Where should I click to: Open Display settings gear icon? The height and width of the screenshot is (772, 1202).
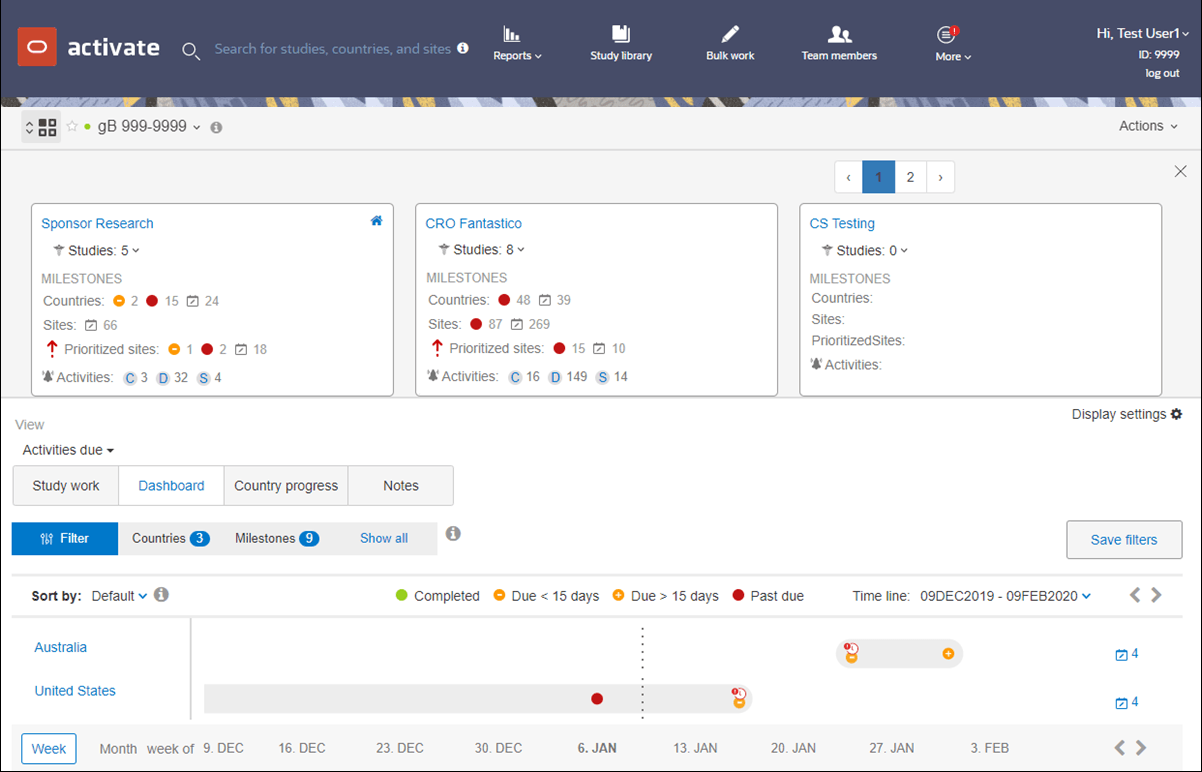1176,414
